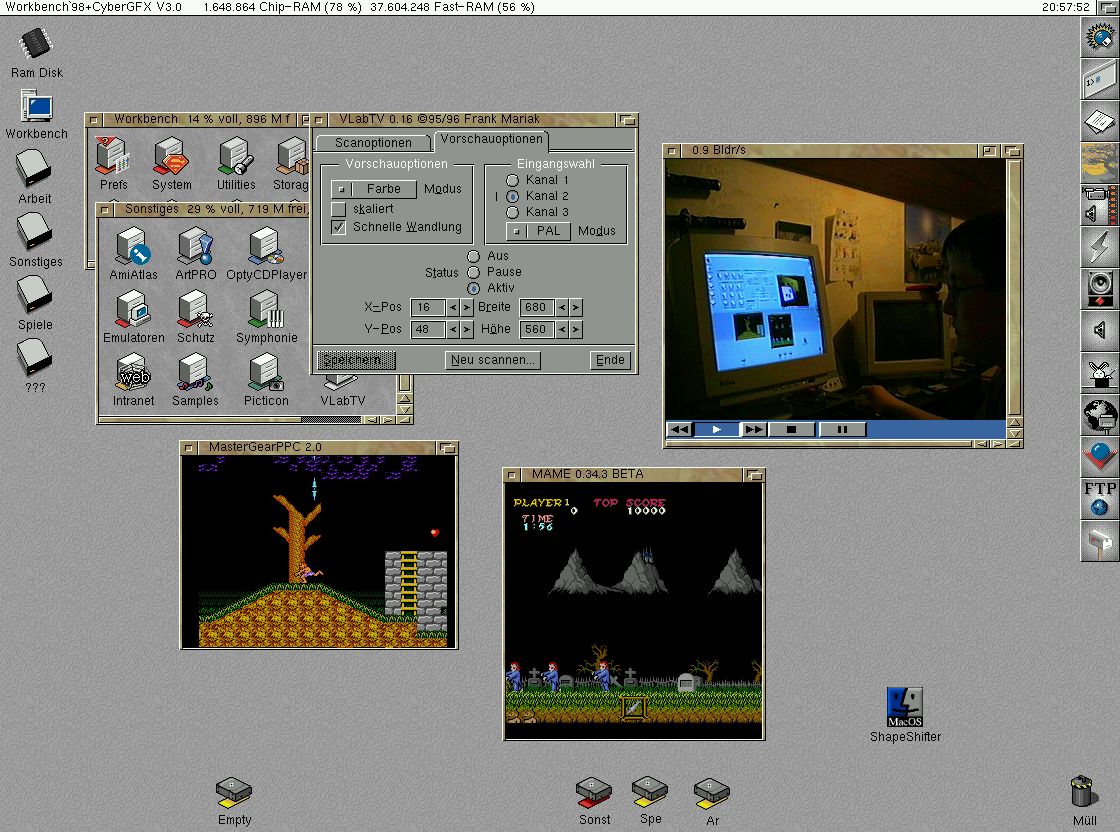Open the PAL mode cycle dropdown
This screenshot has height=832, width=1120.
point(538,231)
